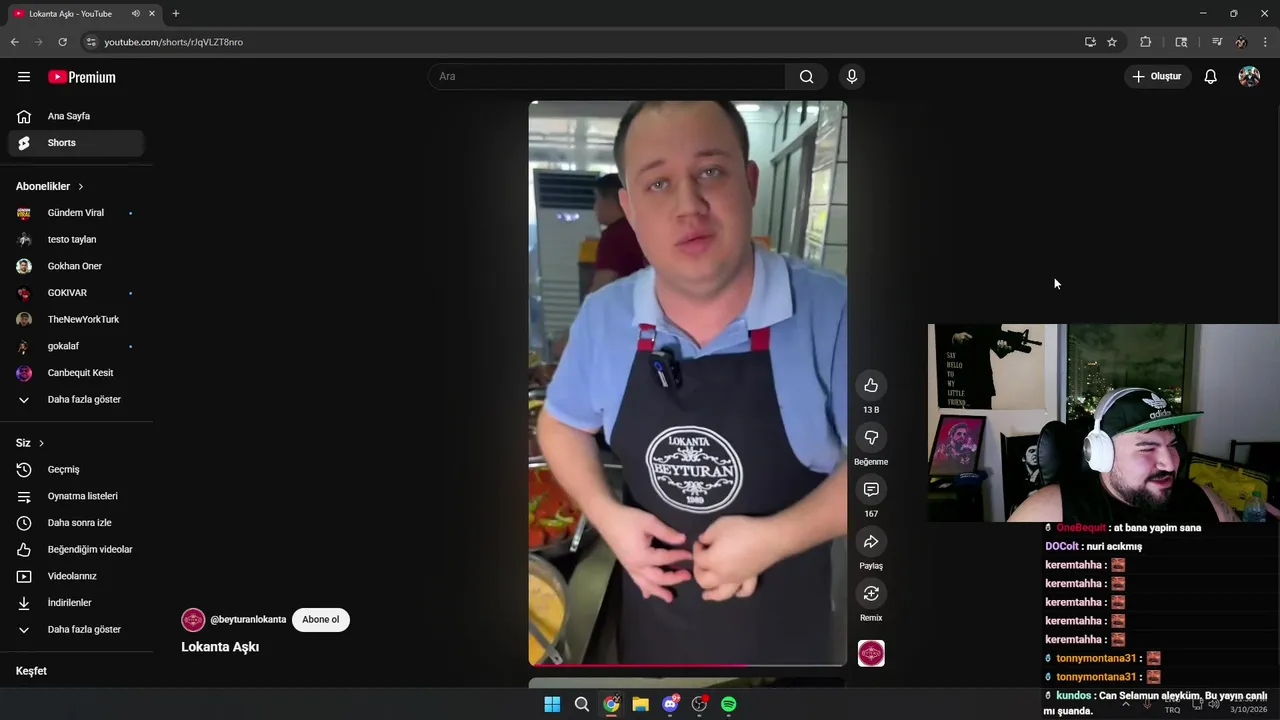This screenshot has height=720, width=1280.
Task: Reload the page
Action: tap(62, 42)
